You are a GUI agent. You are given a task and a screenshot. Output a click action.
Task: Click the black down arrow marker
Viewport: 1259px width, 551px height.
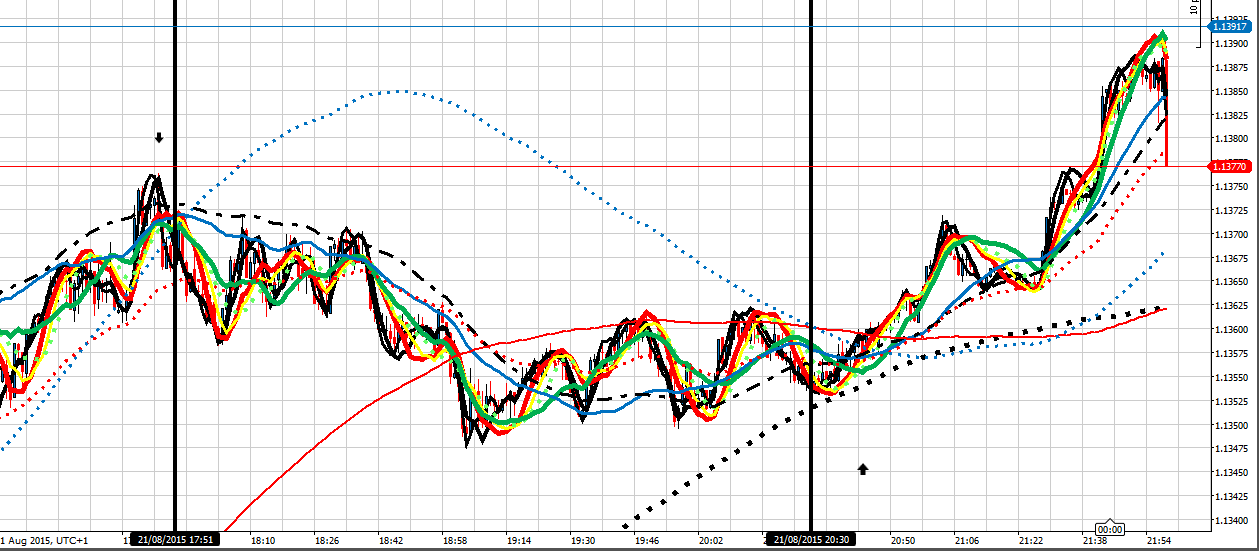click(x=158, y=138)
